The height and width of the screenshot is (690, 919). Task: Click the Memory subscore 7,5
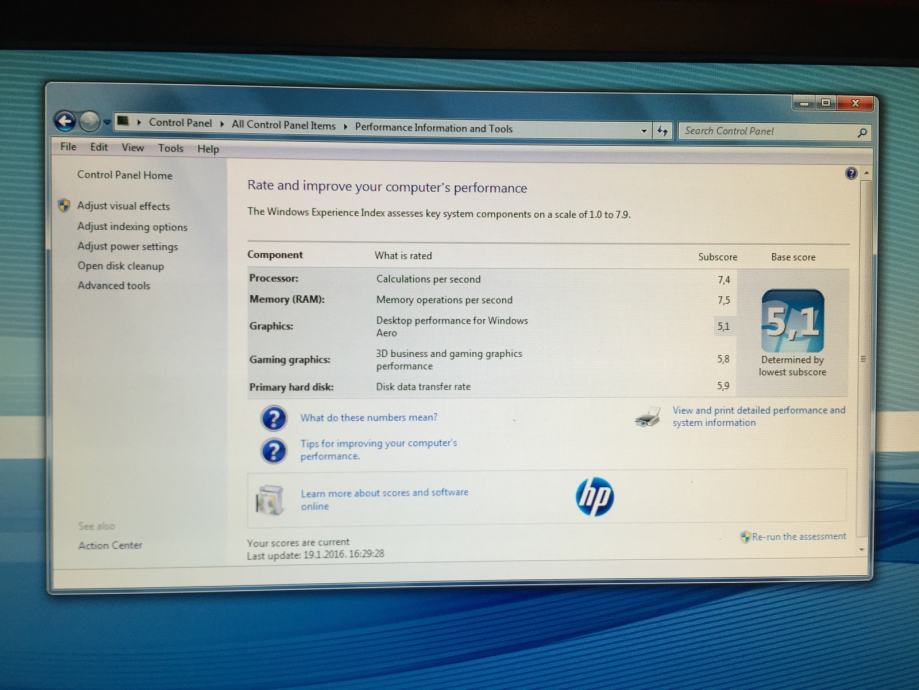[724, 300]
